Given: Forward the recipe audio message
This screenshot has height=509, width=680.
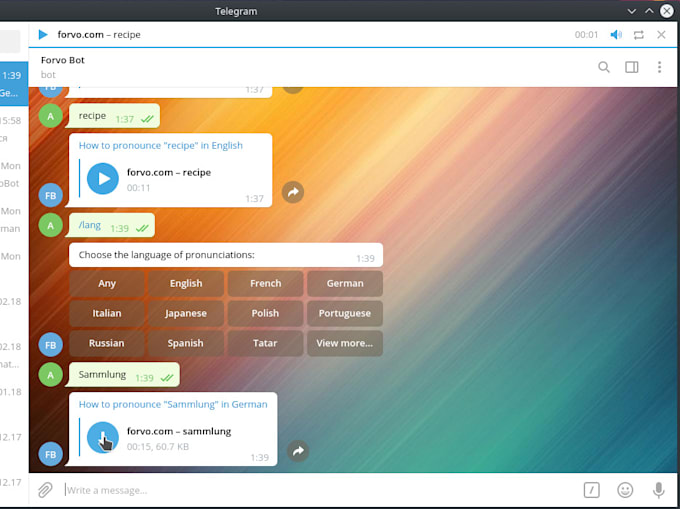Looking at the screenshot, I should click(x=293, y=192).
